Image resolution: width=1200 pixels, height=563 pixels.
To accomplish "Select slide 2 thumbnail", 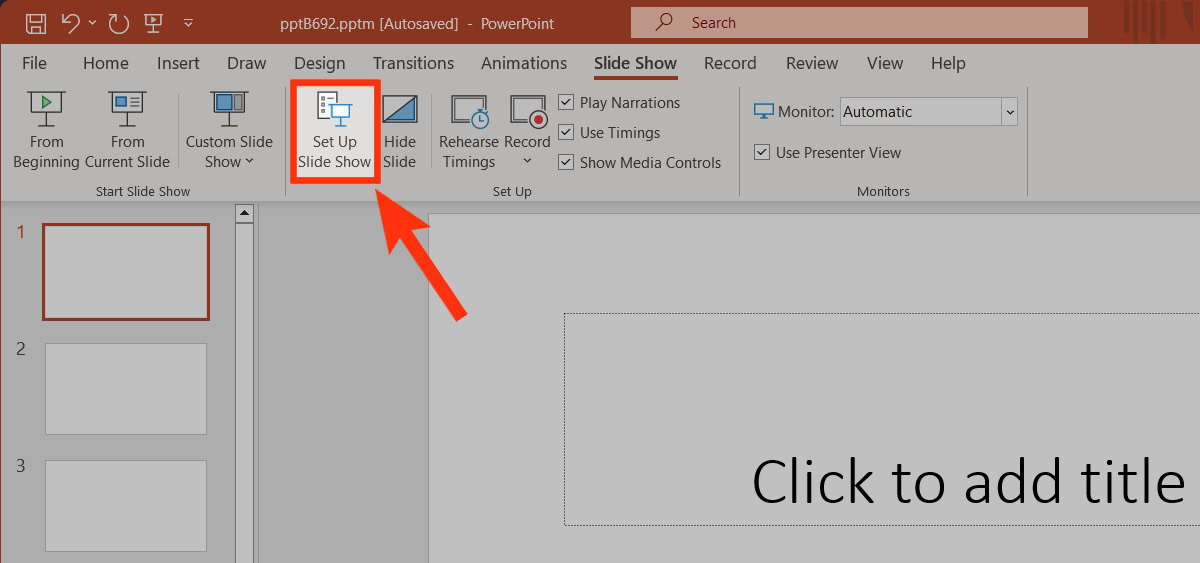I will [x=126, y=389].
